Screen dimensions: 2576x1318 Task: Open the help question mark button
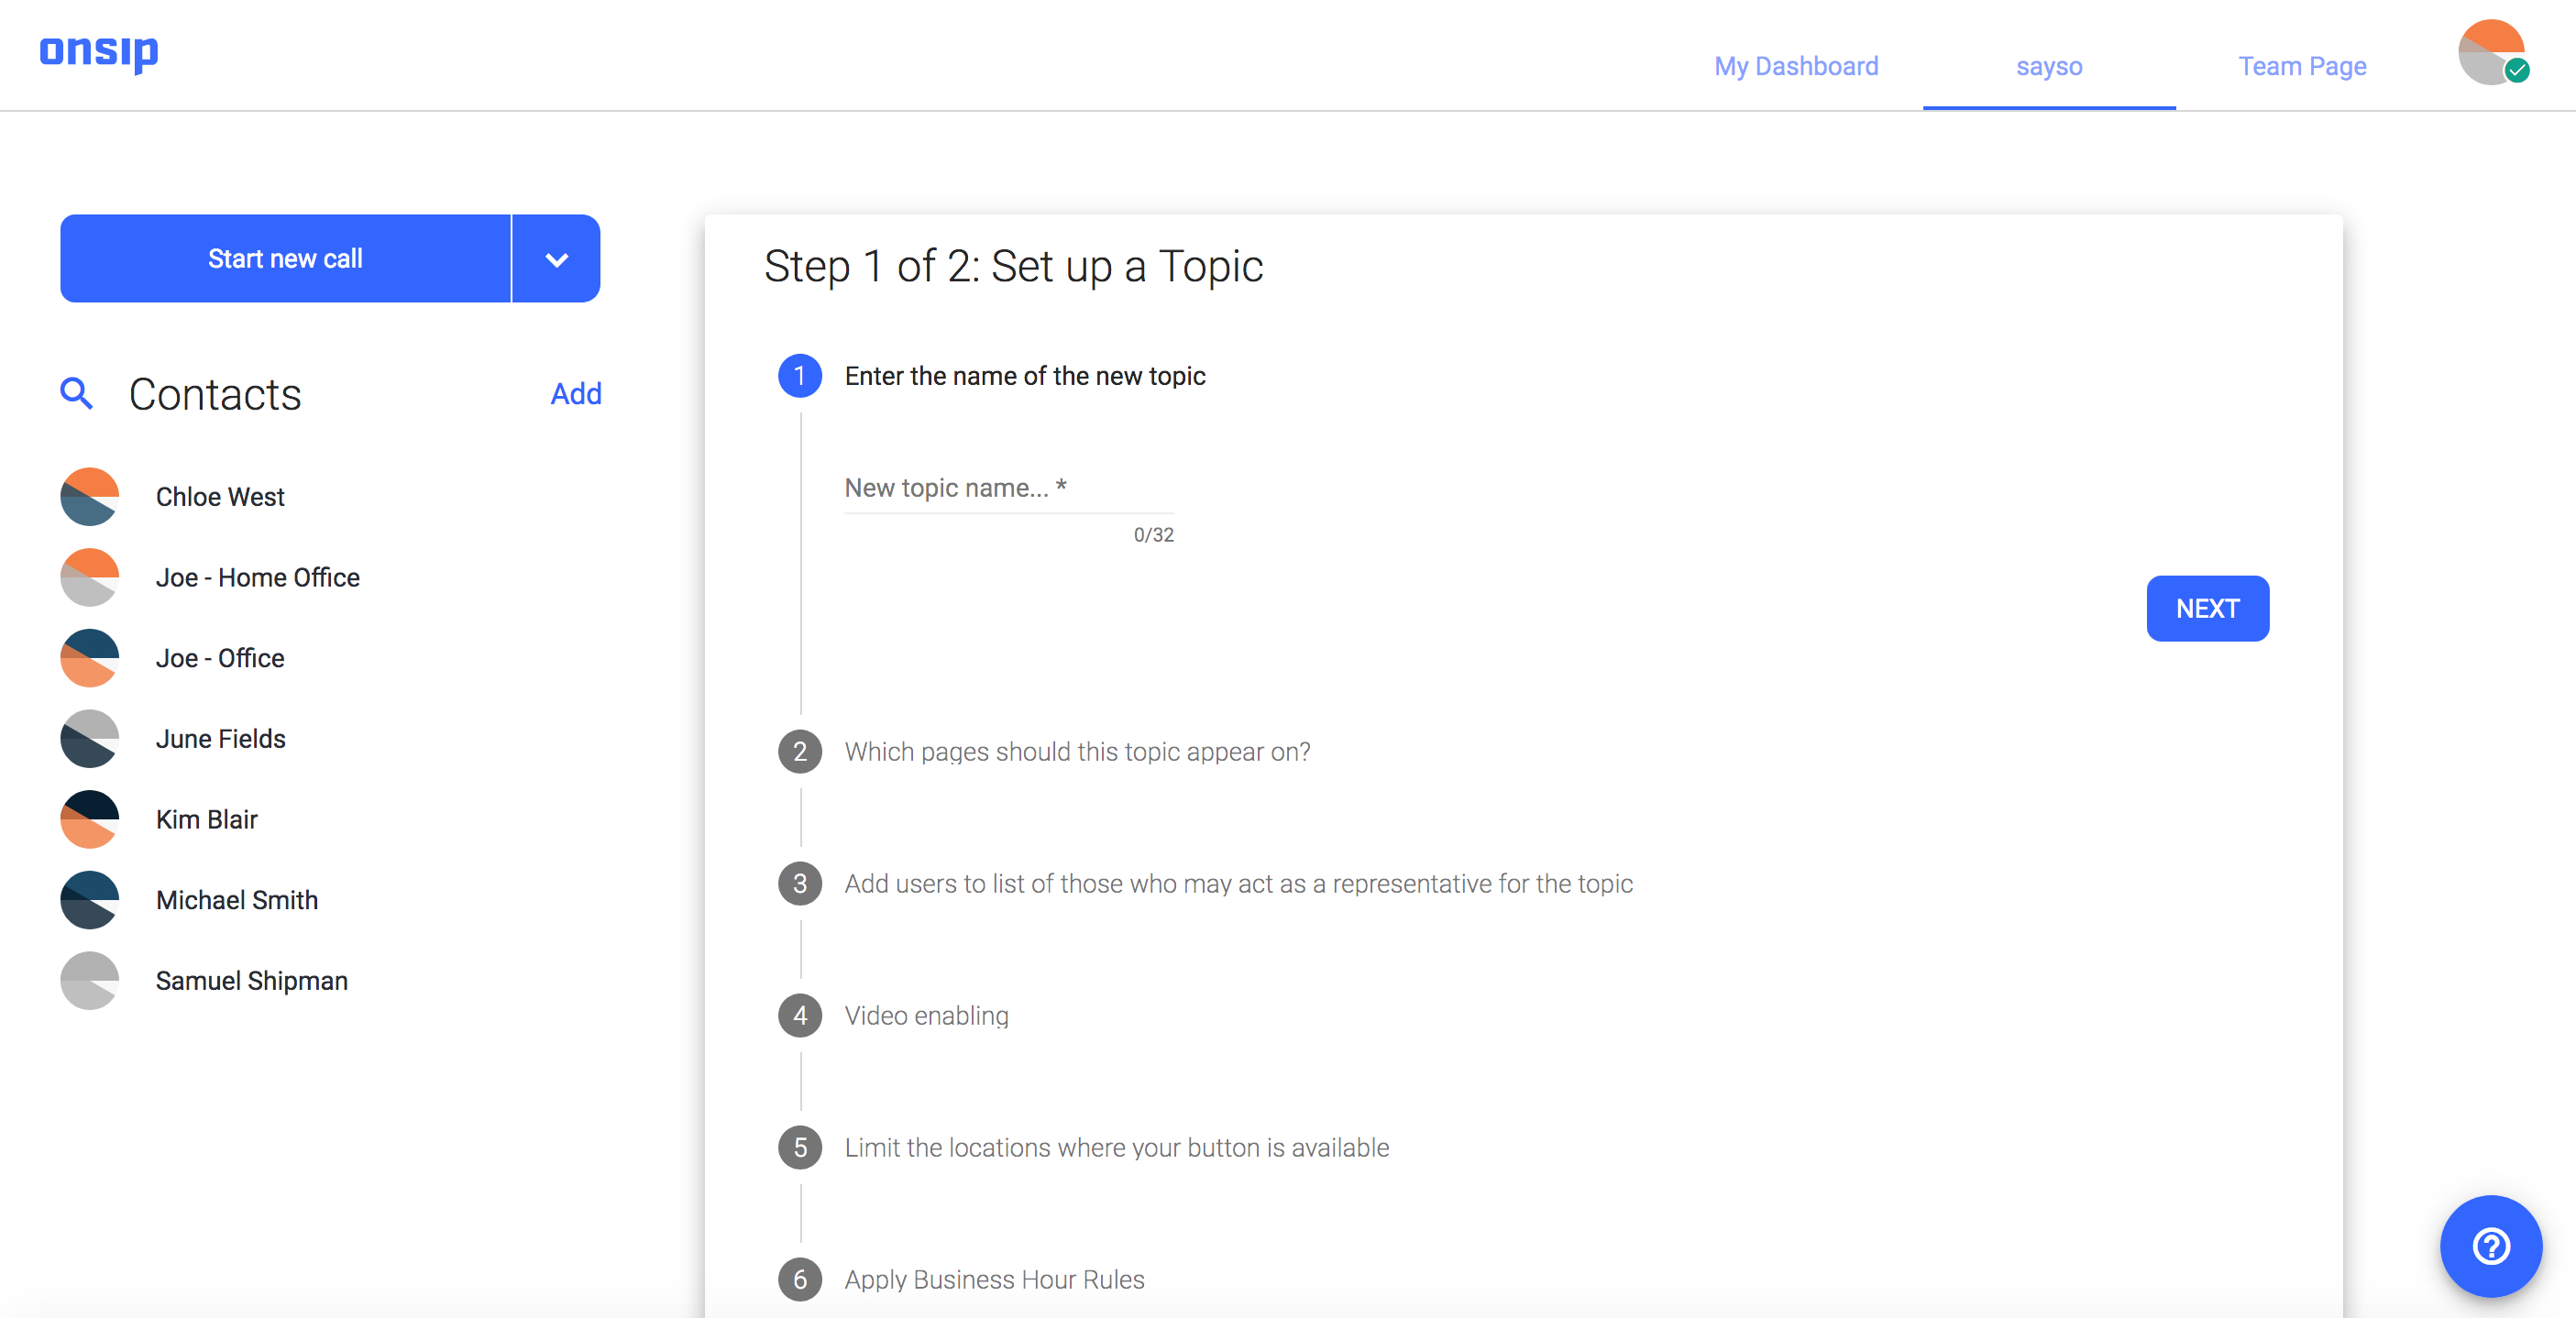click(x=2490, y=1246)
